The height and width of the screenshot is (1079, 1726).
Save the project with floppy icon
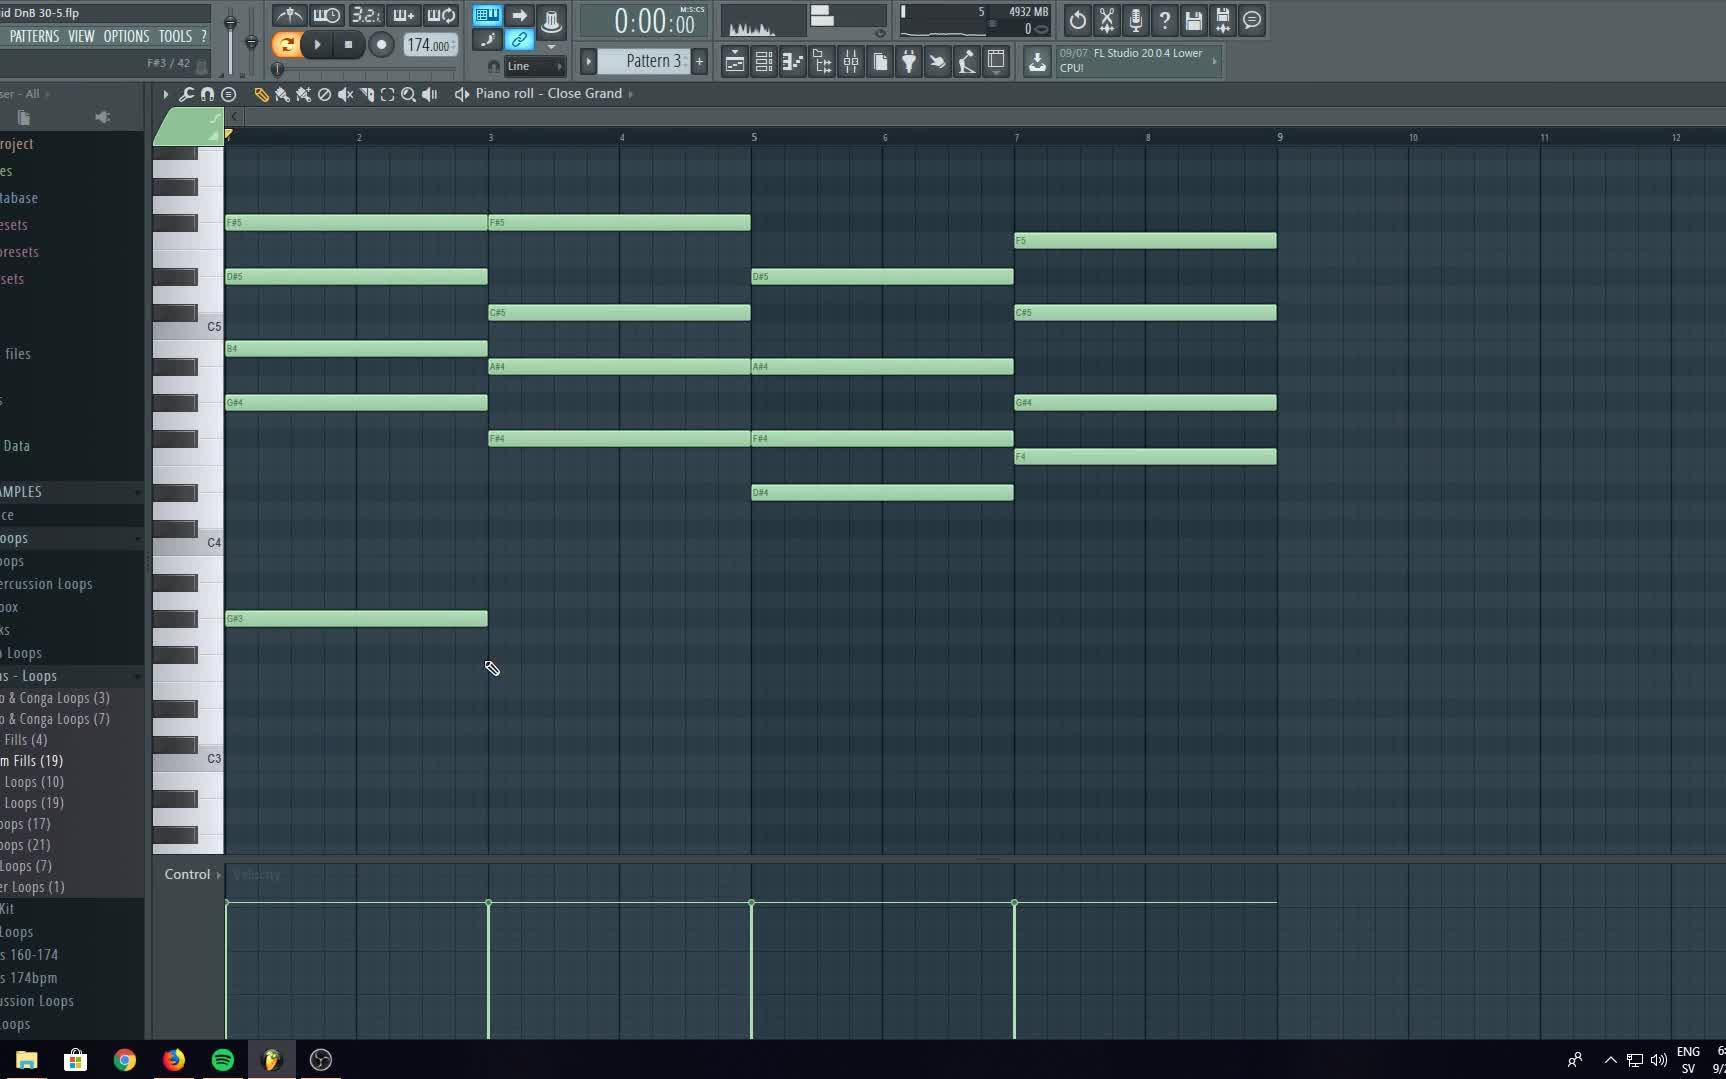point(1194,20)
